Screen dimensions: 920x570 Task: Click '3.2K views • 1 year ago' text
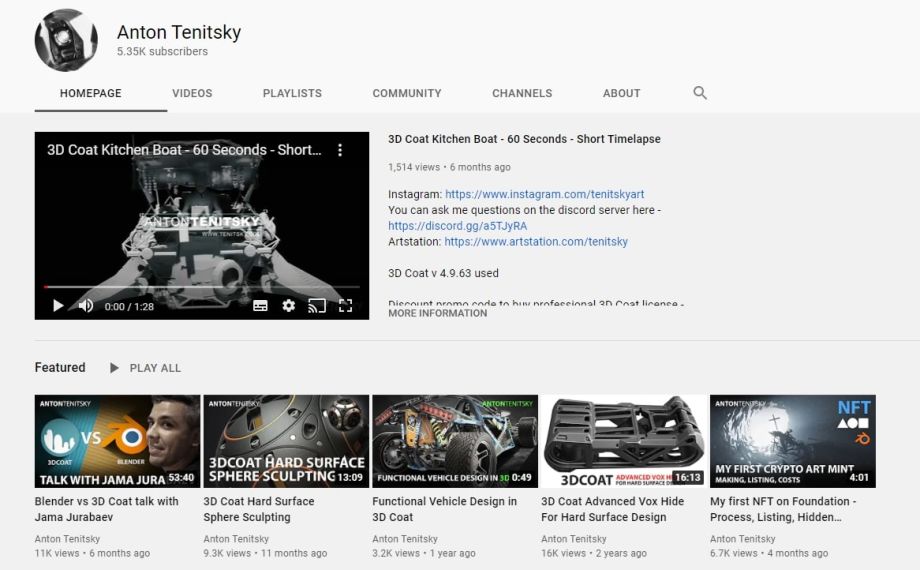click(424, 553)
